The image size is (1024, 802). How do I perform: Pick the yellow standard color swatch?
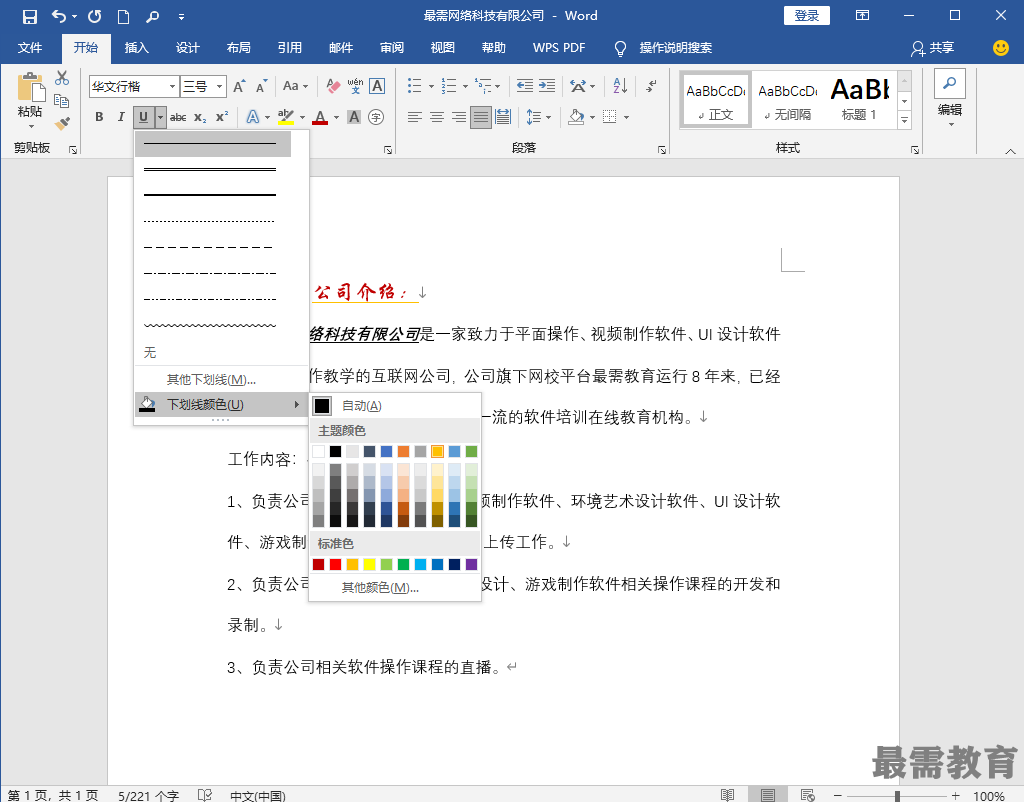[370, 564]
